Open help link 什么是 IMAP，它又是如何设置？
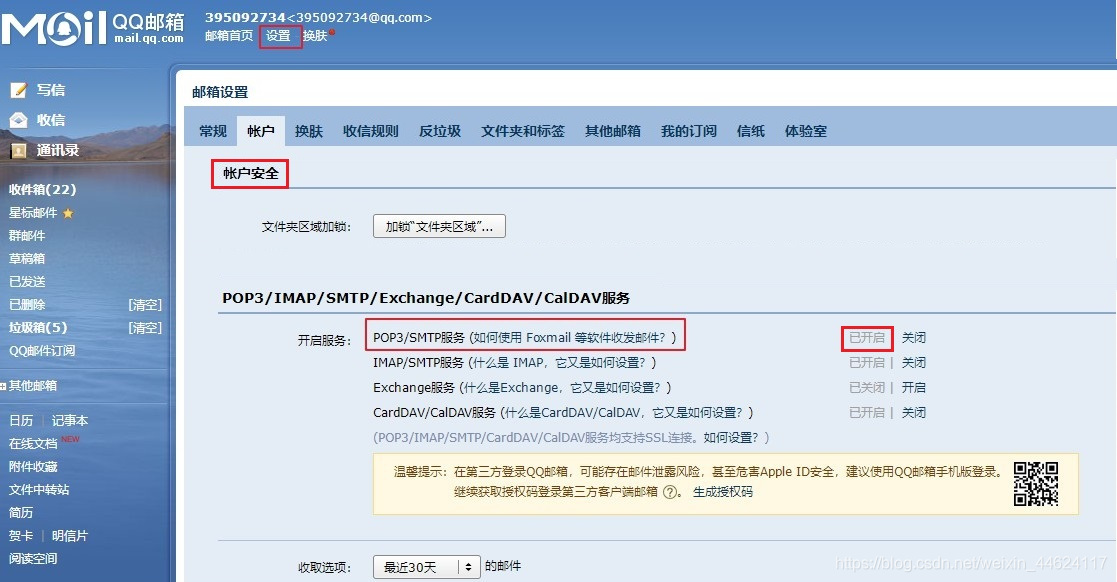The image size is (1117, 582). (x=561, y=363)
